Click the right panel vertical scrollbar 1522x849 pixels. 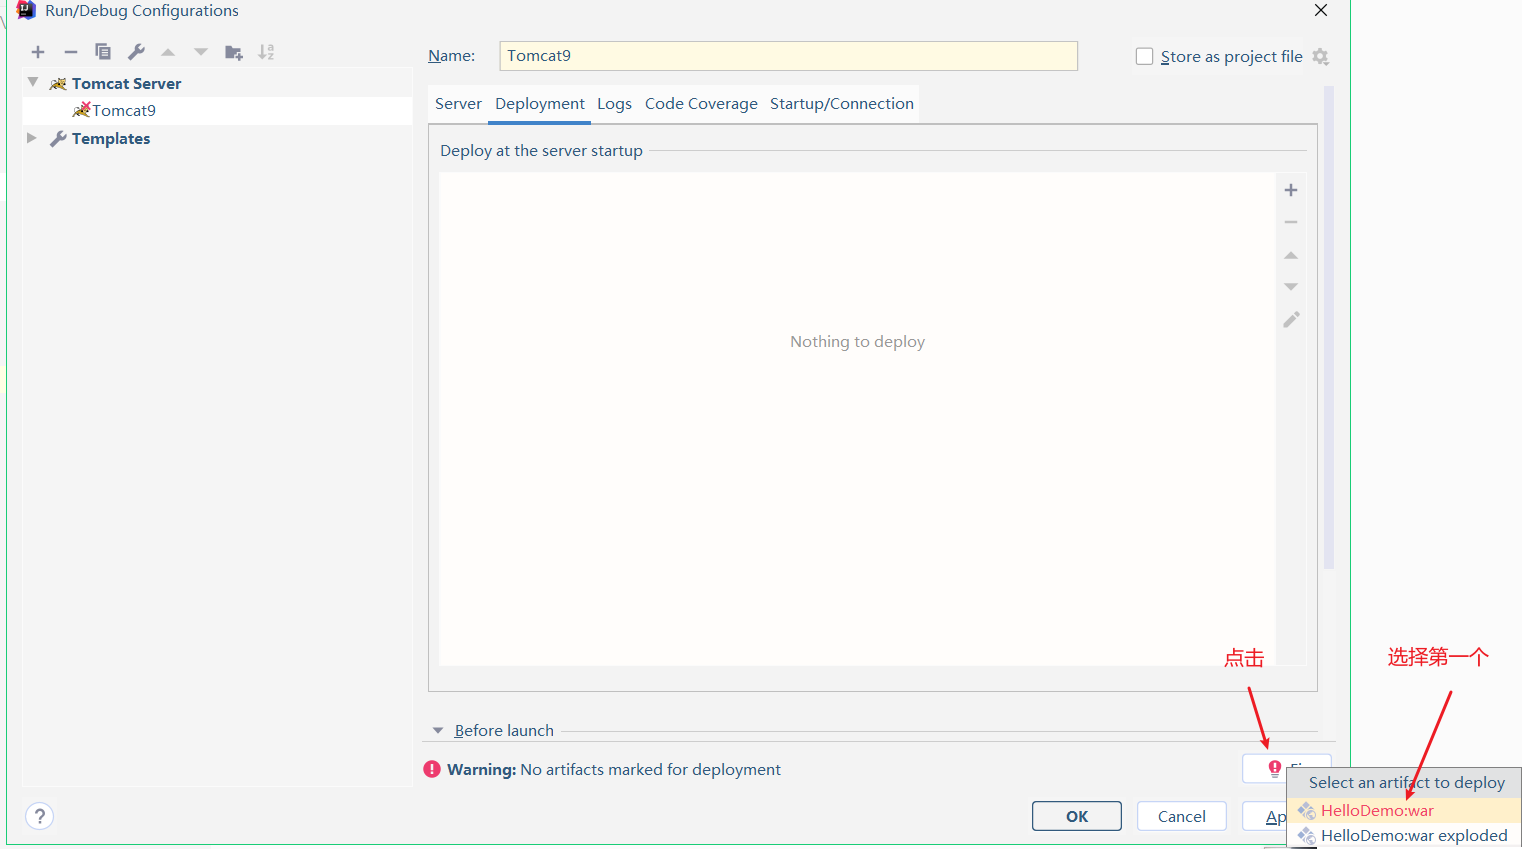click(1329, 327)
